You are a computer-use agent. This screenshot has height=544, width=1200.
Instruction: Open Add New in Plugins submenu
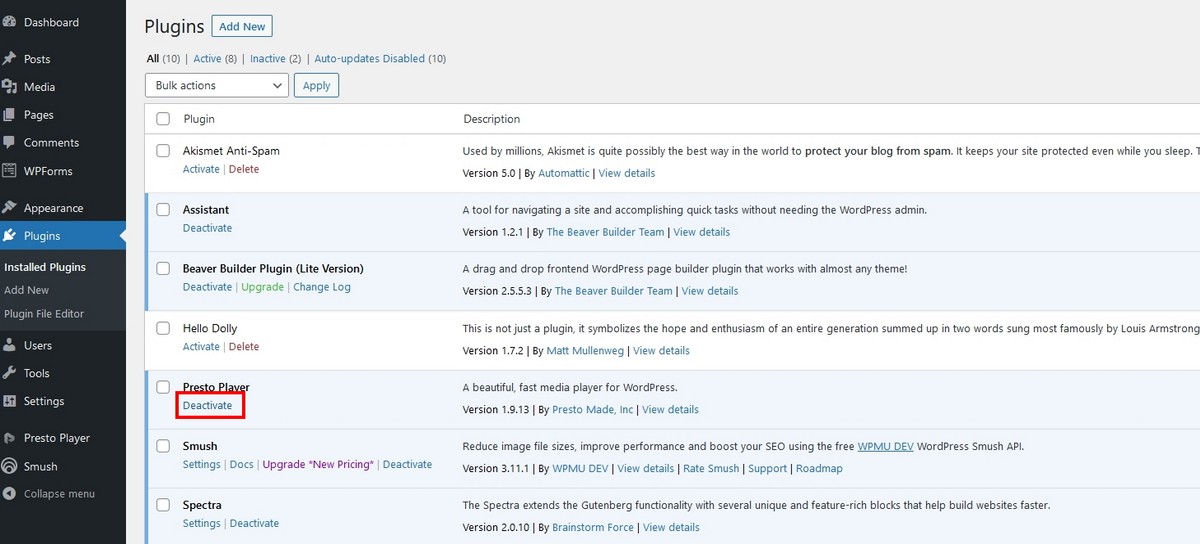[26, 290]
